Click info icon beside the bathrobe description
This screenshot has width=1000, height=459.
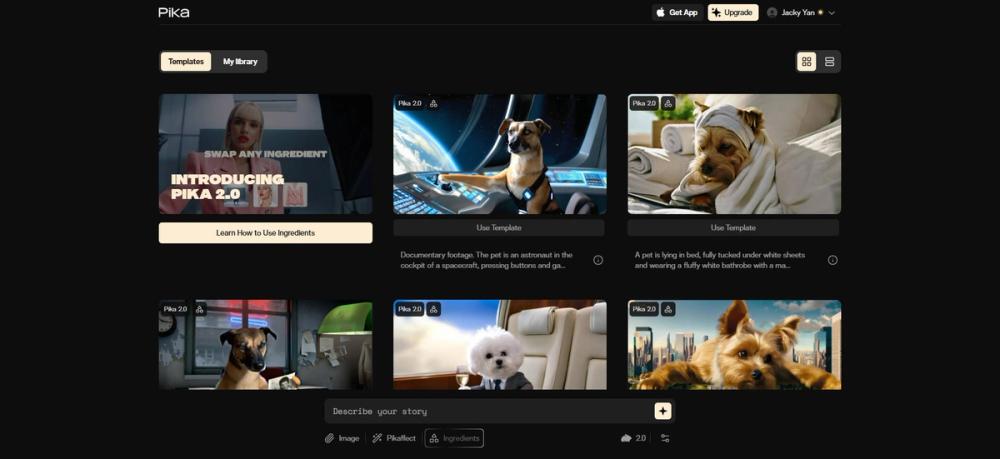coord(832,260)
